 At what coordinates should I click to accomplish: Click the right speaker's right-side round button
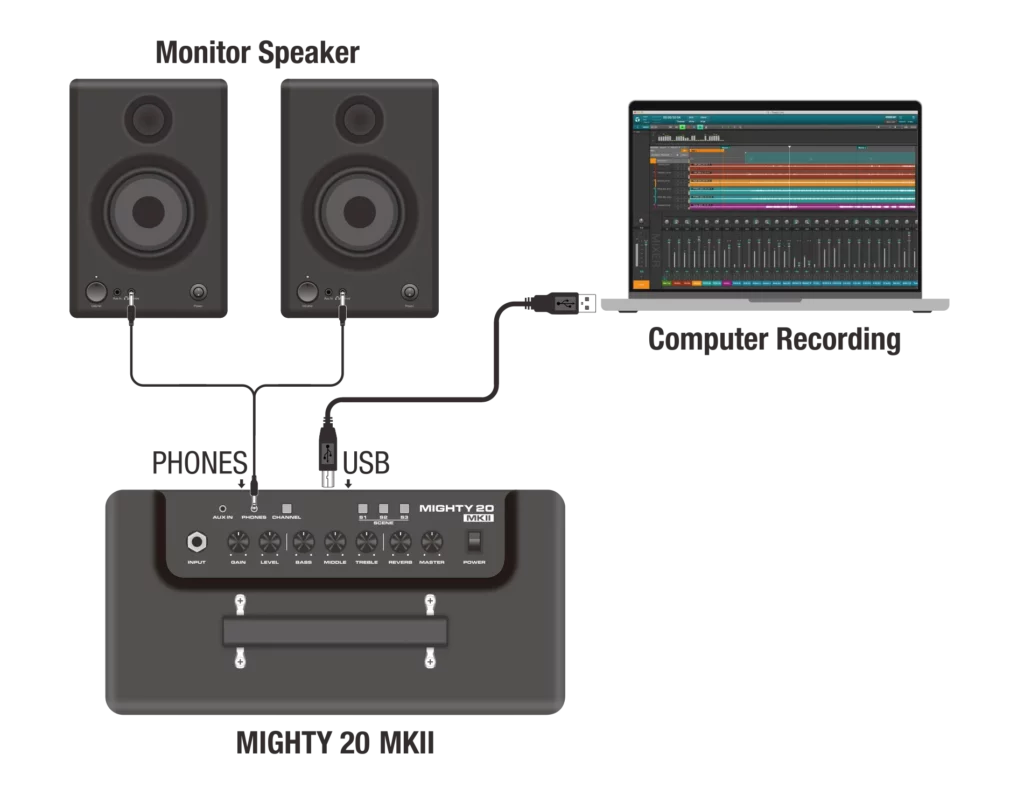tap(409, 292)
